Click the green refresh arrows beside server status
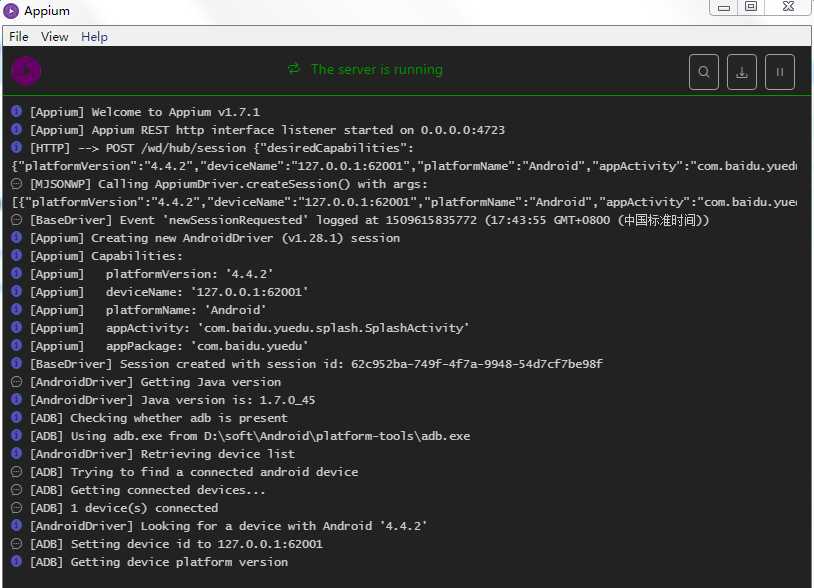 (294, 69)
